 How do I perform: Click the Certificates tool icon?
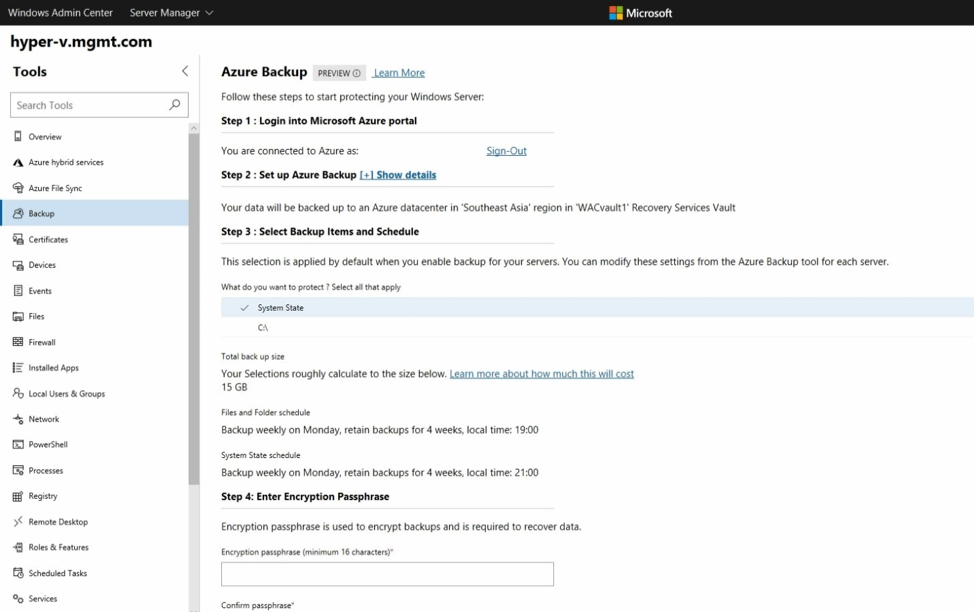point(18,239)
